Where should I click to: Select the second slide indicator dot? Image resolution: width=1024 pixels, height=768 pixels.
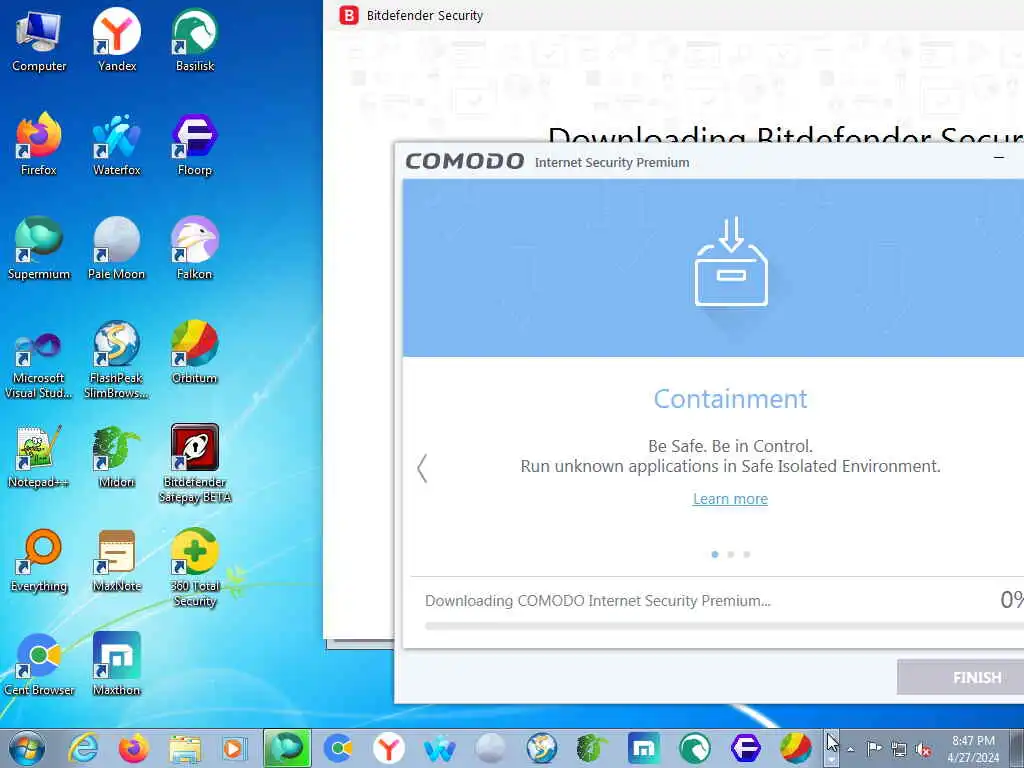pyautogui.click(x=731, y=554)
